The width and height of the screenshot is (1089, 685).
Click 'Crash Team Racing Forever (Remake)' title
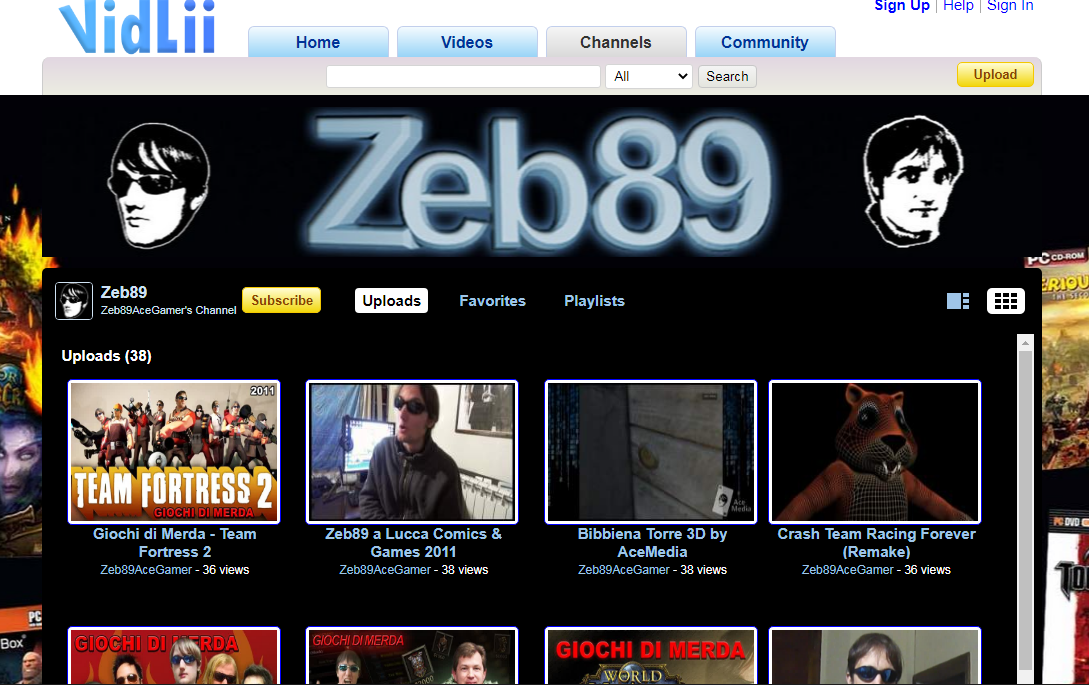(x=876, y=543)
